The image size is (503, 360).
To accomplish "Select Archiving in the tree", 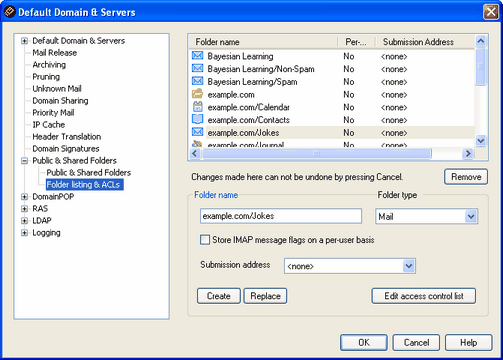I will pyautogui.click(x=49, y=65).
